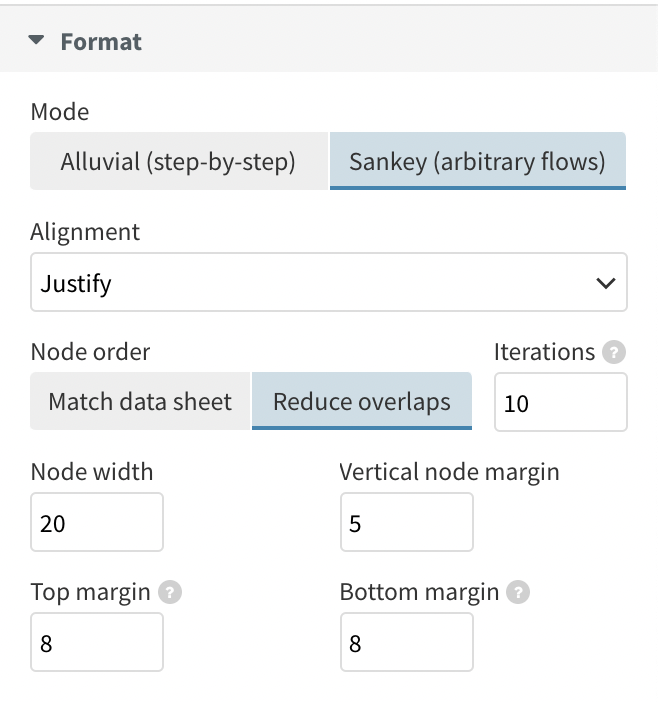The width and height of the screenshot is (658, 702).
Task: Select Sankey (arbitrary flows) mode
Action: [x=478, y=161]
